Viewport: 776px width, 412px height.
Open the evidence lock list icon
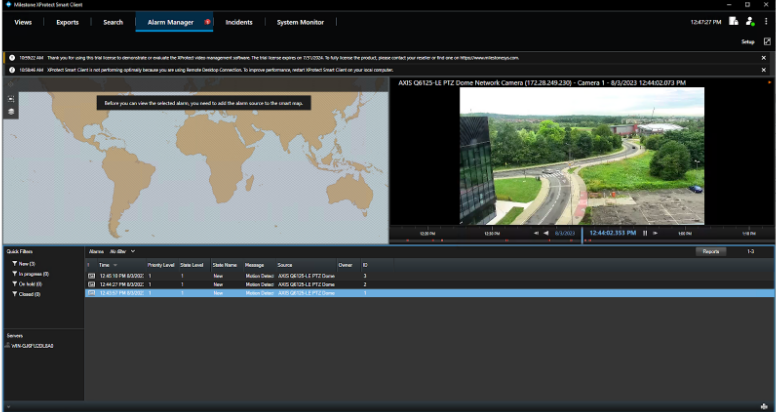point(733,21)
